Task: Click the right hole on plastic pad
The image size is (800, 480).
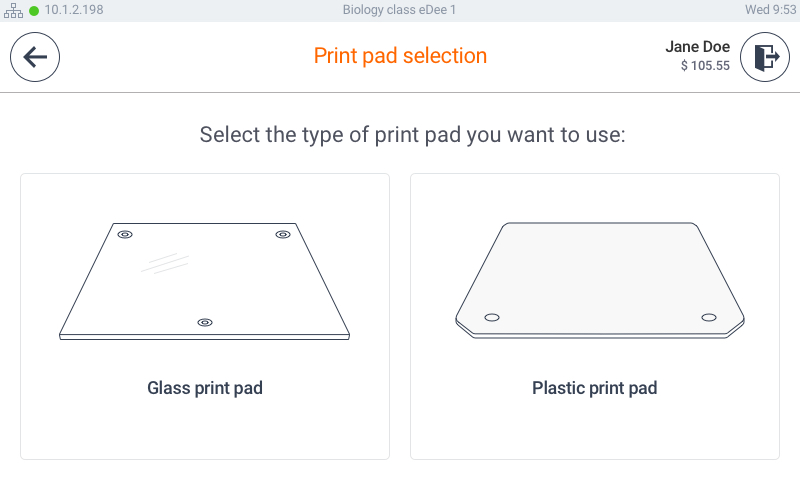Action: (709, 317)
